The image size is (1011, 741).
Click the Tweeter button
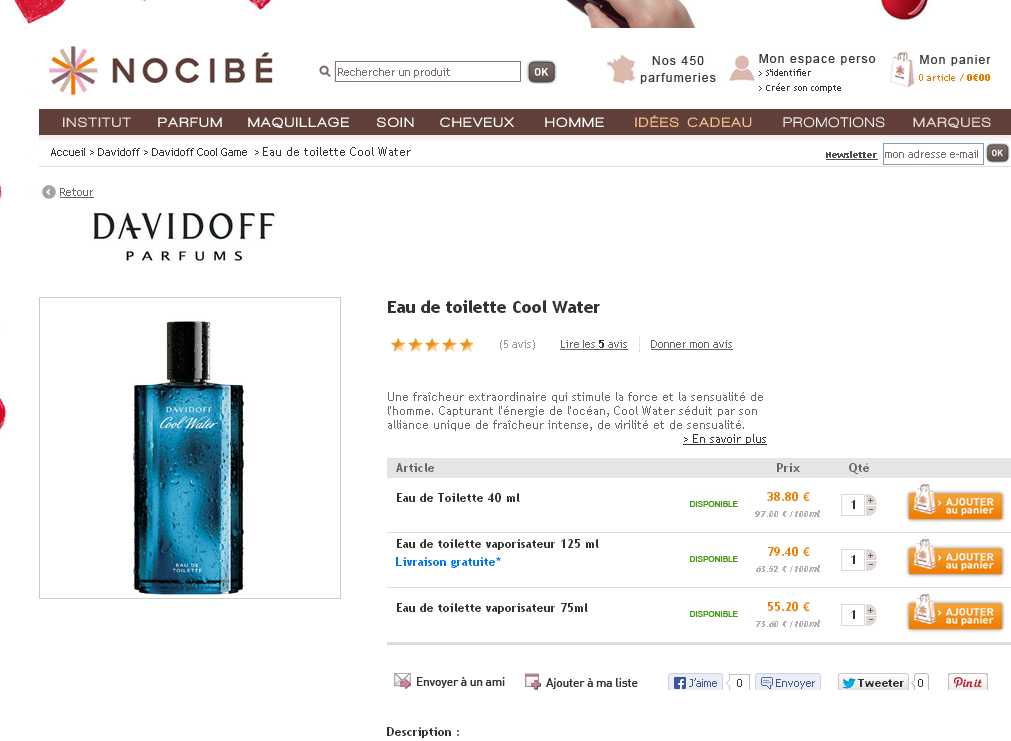tap(872, 682)
